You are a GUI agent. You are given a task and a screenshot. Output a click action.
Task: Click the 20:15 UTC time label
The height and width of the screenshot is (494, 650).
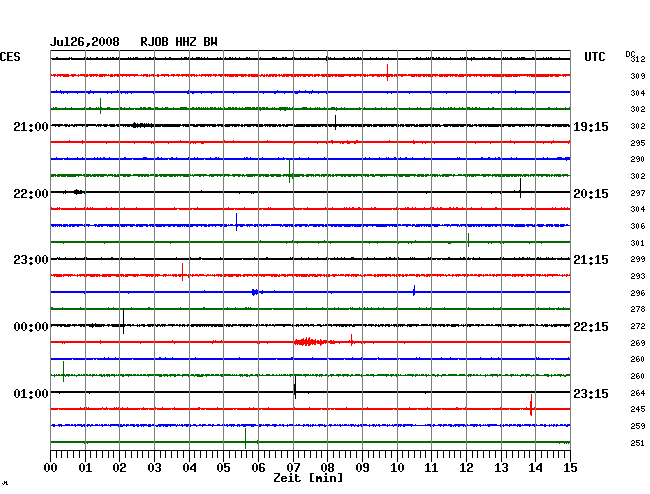point(591,194)
